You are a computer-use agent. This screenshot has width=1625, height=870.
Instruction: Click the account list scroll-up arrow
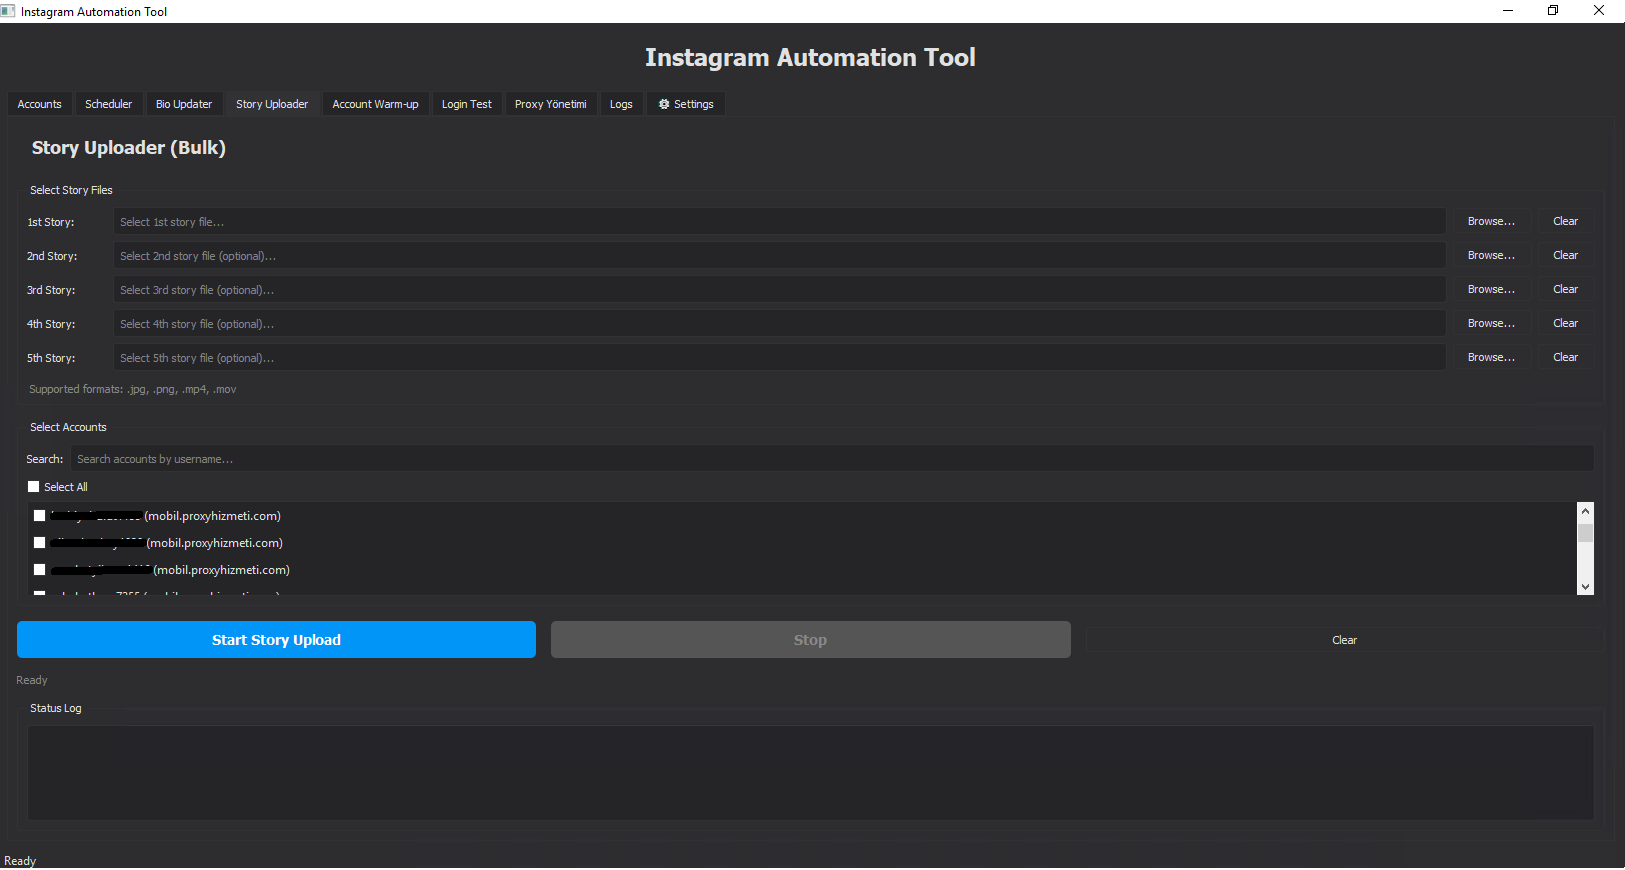coord(1585,511)
